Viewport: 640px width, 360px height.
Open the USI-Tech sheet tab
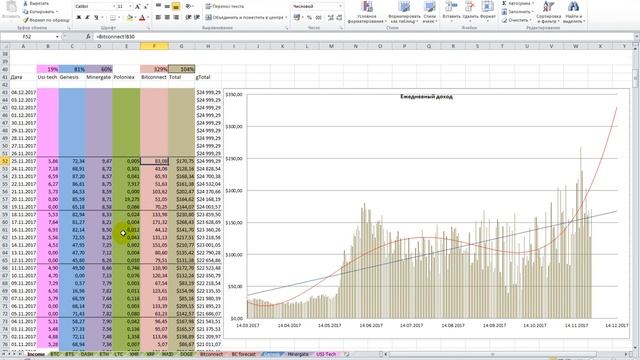326,354
